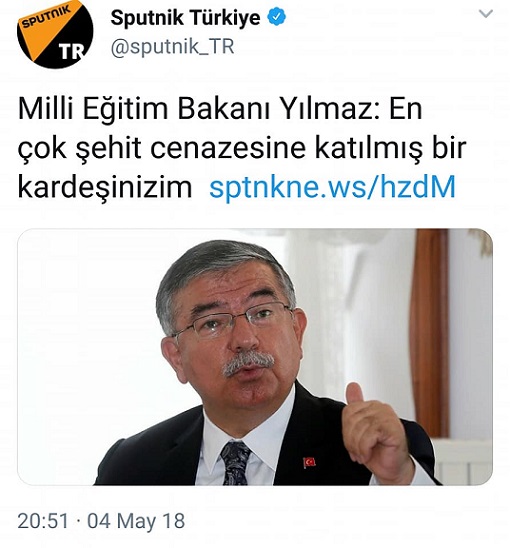Click the 20:51 · 04 May 18 timestamp
Viewport: 510px width, 548px height.
pyautogui.click(x=101, y=521)
